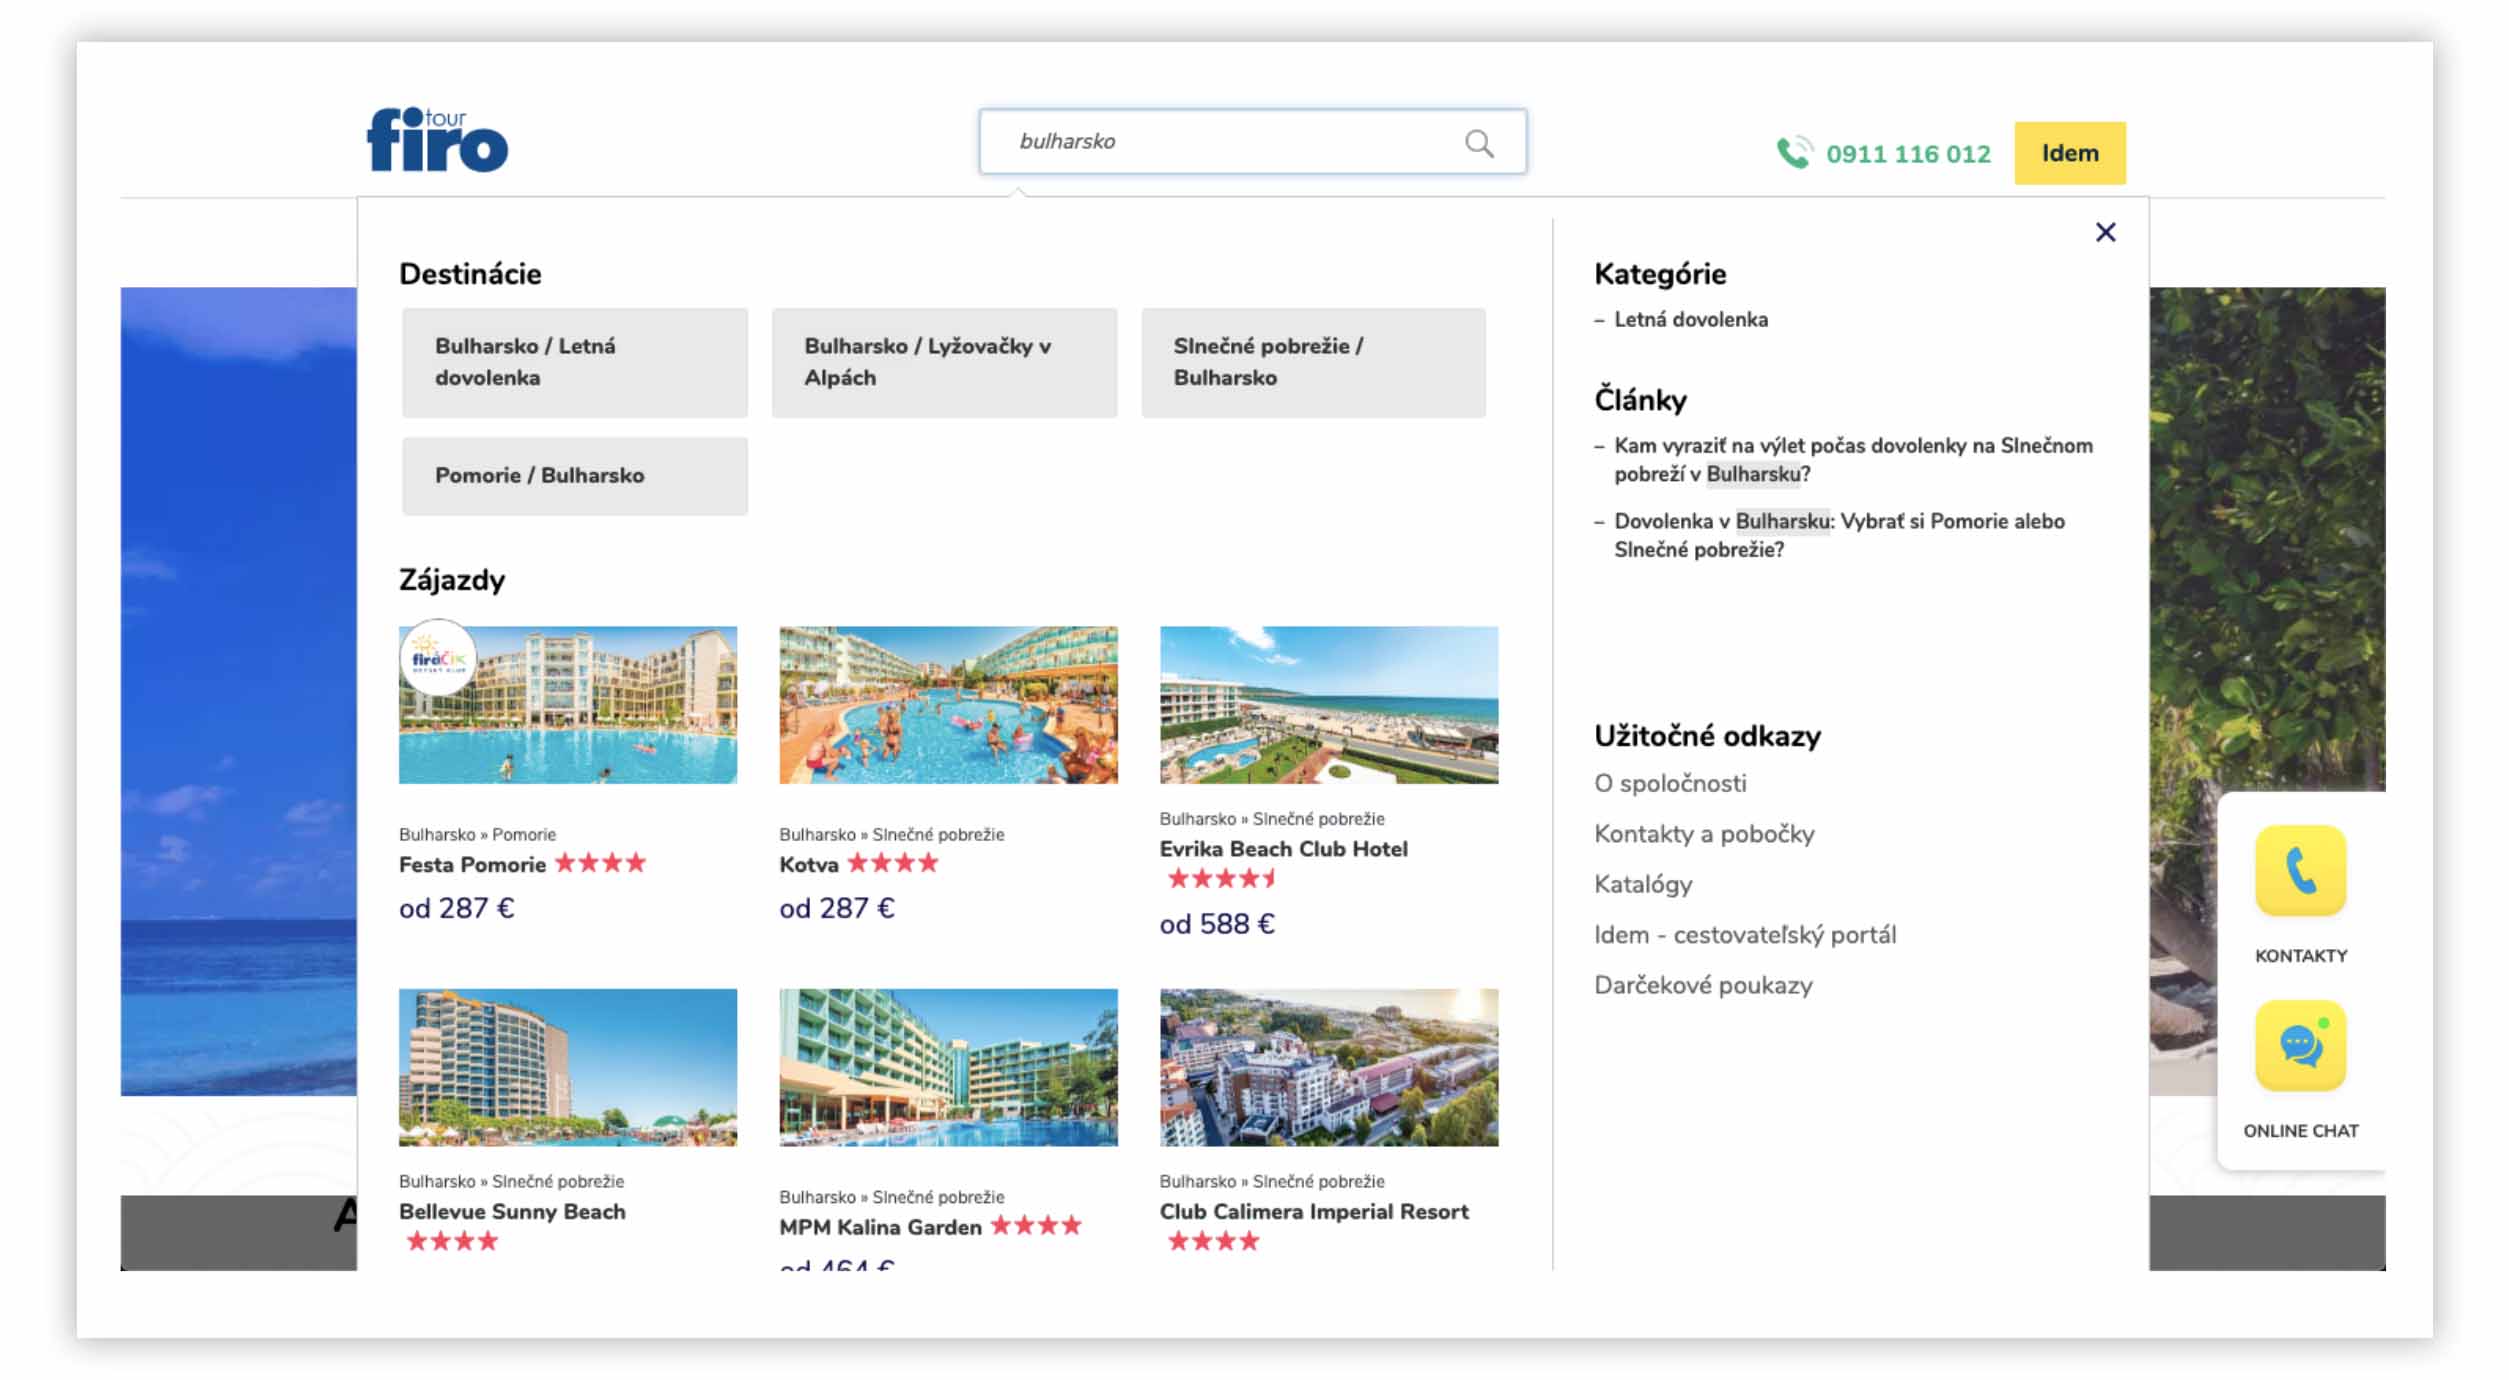Call the number 0911 116 012
Screen dimensions: 2509x1380
click(x=1908, y=154)
